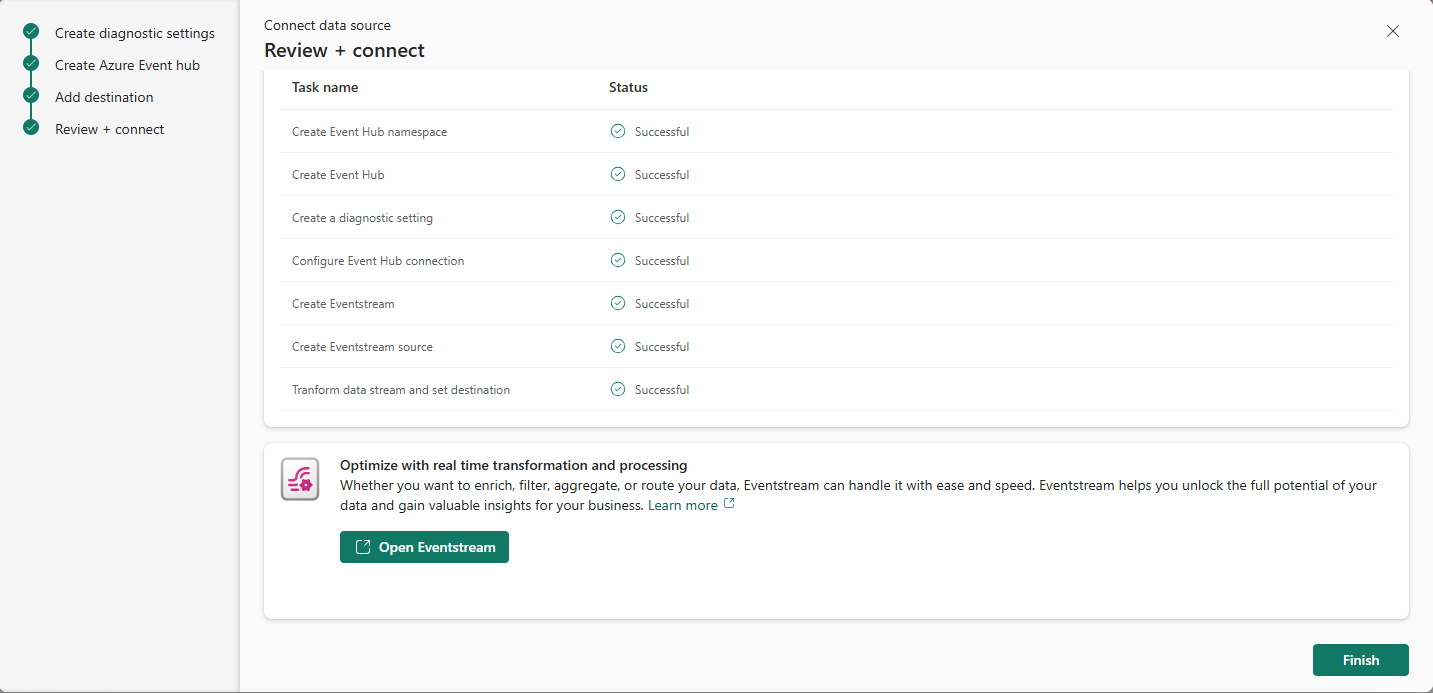Select the Review + connect step
1433x693 pixels.
pos(109,129)
